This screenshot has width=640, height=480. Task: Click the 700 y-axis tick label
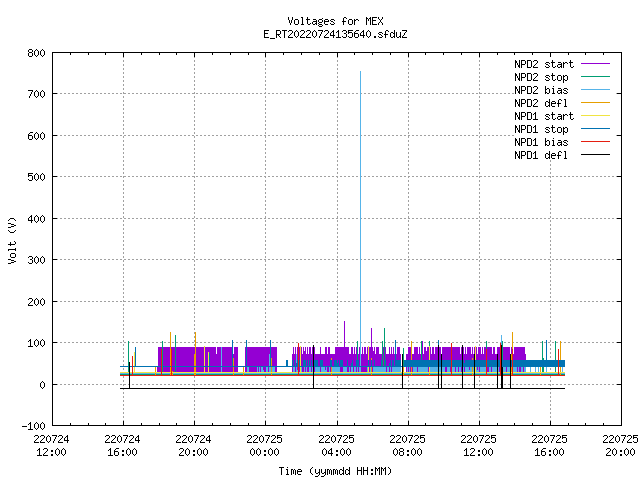point(36,94)
